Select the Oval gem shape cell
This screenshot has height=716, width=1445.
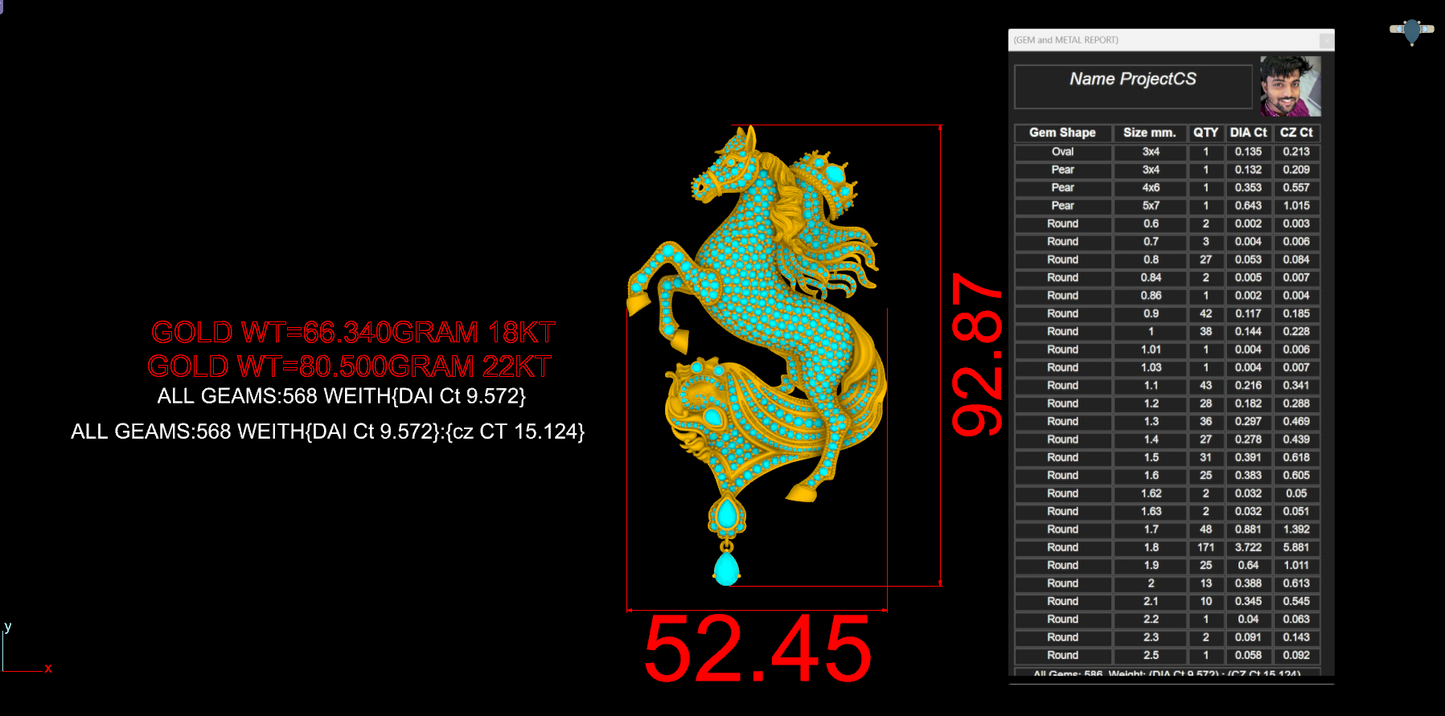pos(1063,152)
